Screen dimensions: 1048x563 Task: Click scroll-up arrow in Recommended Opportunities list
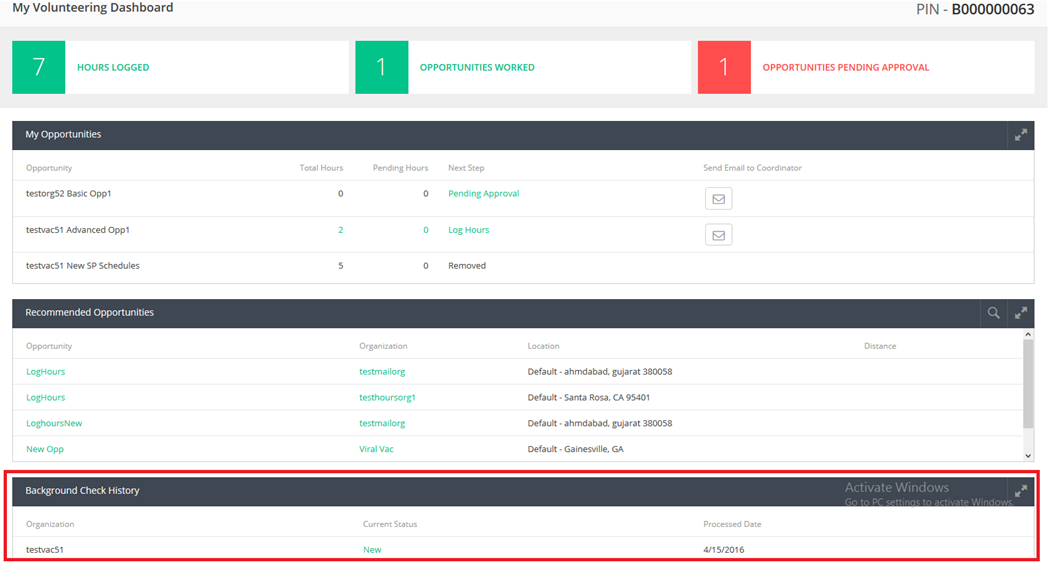coord(1028,334)
